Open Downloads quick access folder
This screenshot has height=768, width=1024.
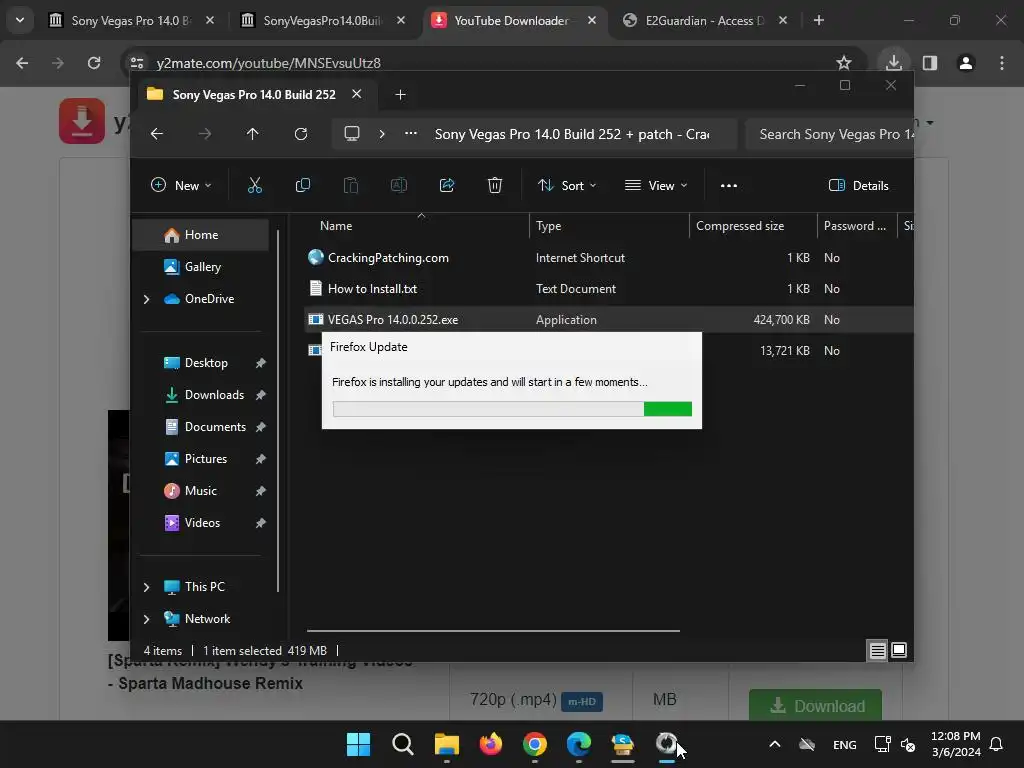coord(214,395)
